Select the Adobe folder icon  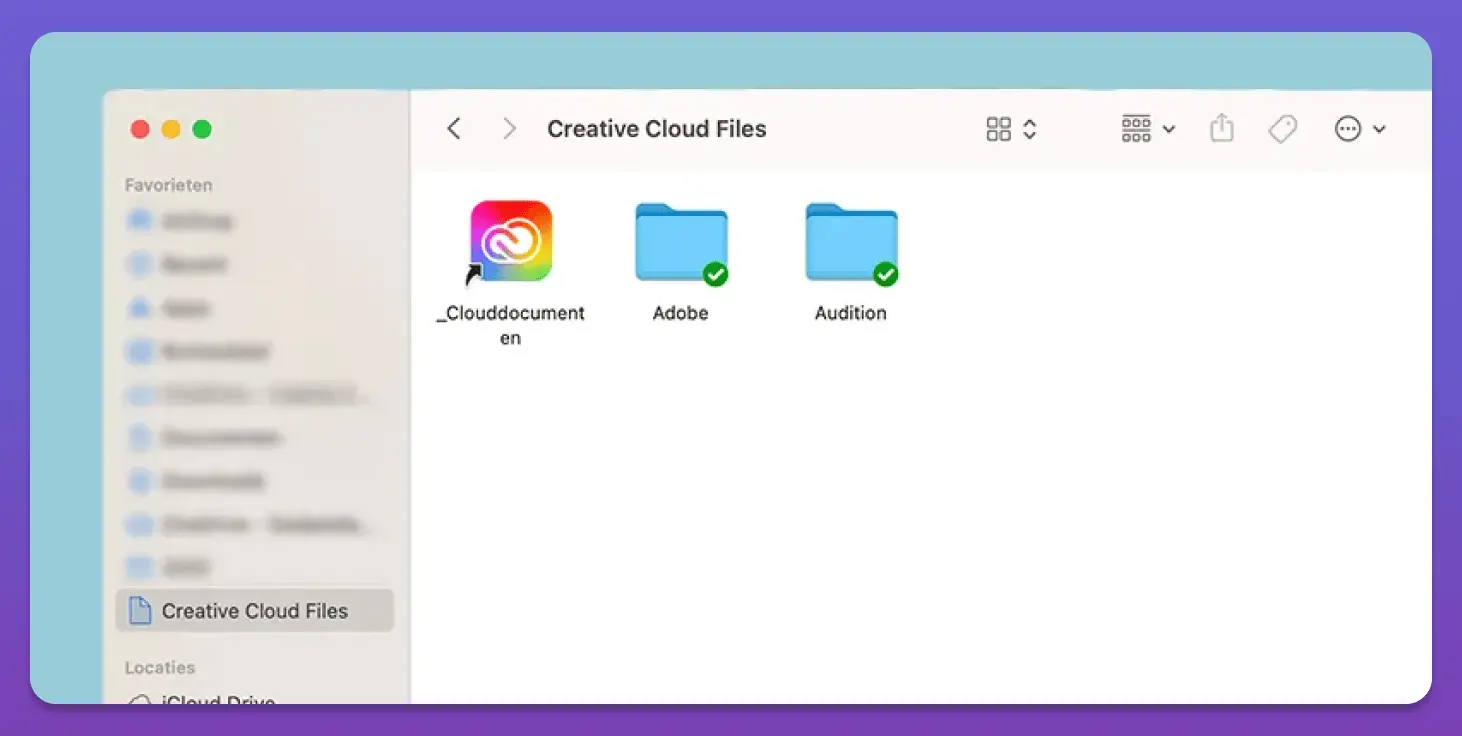pyautogui.click(x=680, y=242)
